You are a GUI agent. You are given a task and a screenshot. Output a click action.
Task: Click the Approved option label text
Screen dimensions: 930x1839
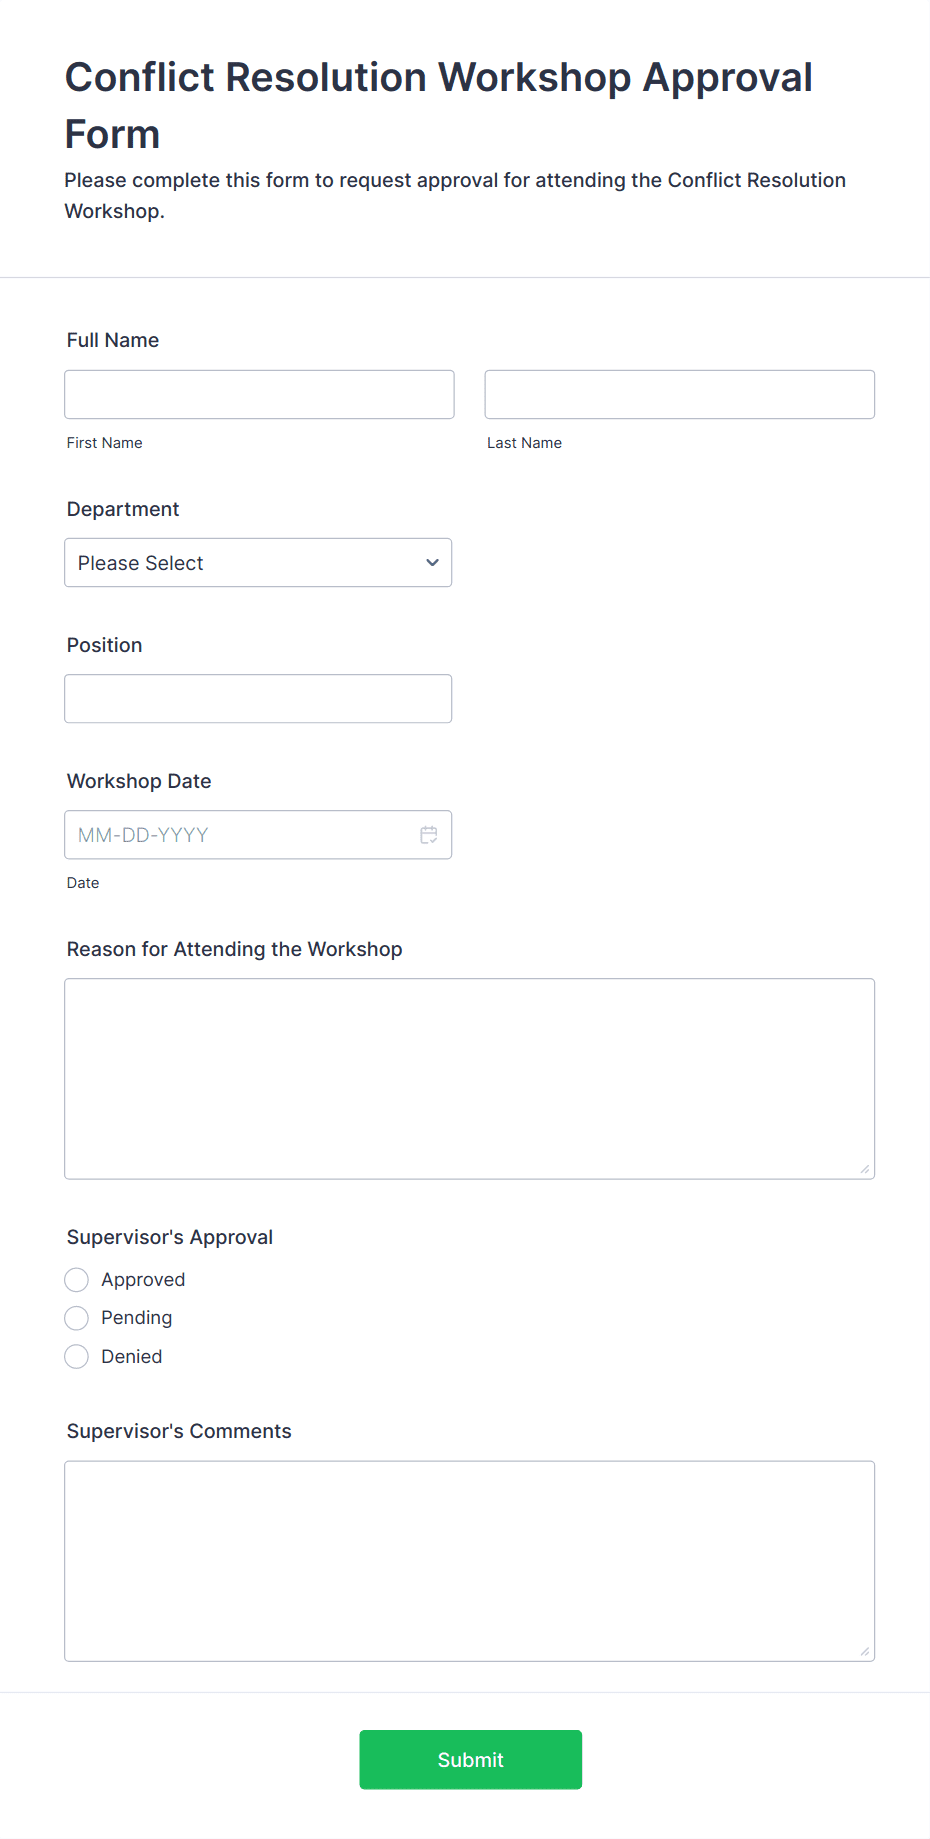tap(143, 1280)
